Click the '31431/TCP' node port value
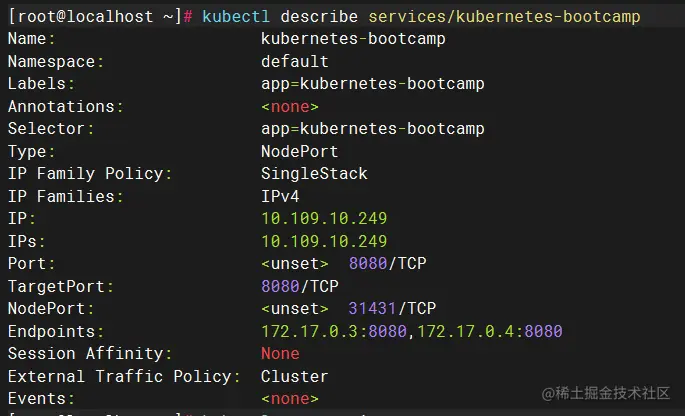This screenshot has width=685, height=416. [392, 309]
